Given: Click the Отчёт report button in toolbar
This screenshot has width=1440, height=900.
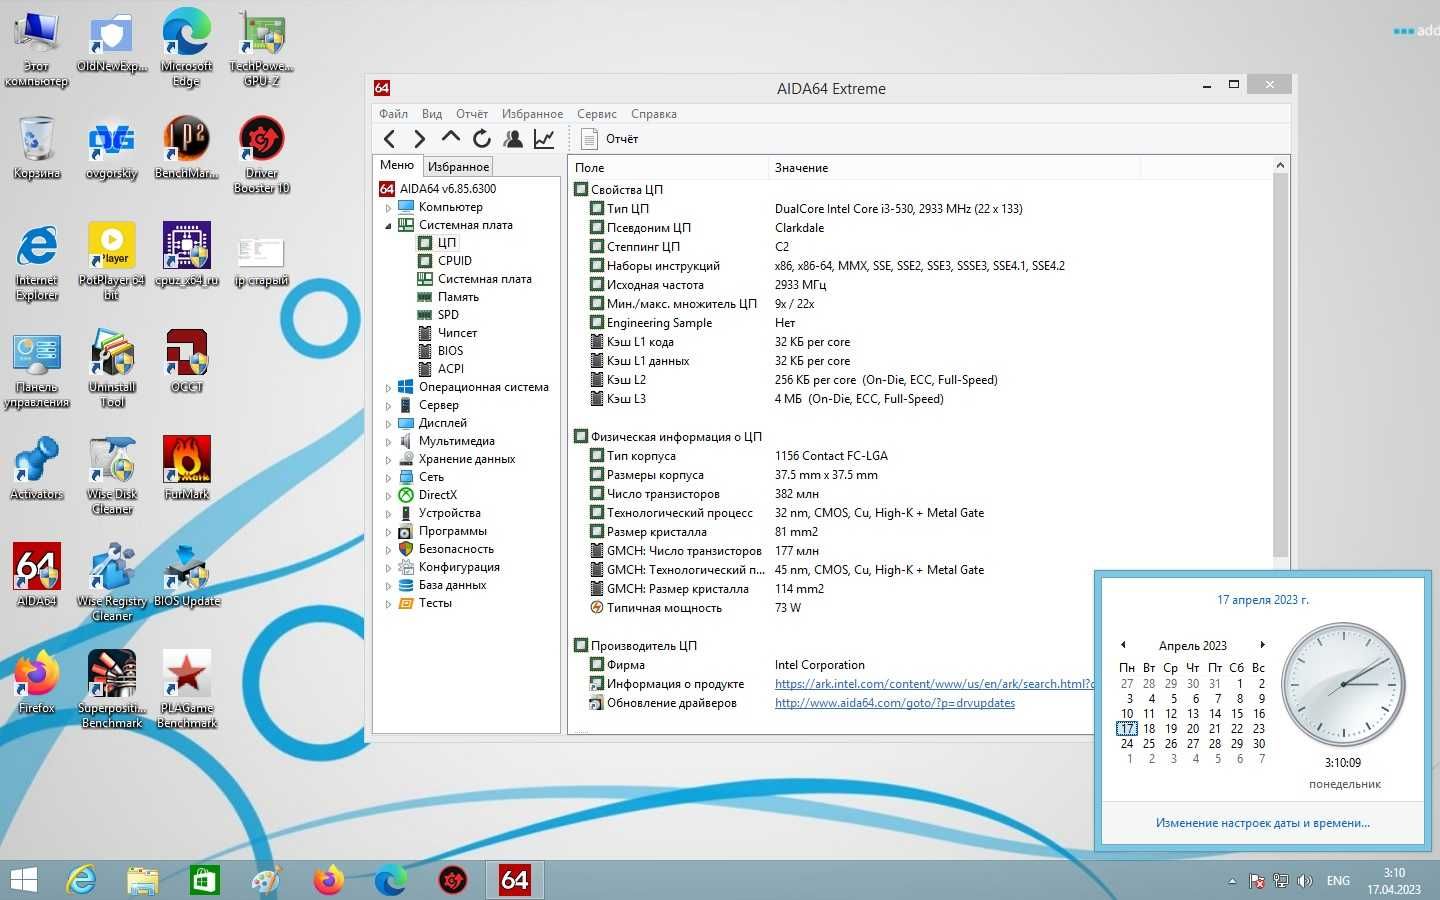Looking at the screenshot, I should (610, 139).
